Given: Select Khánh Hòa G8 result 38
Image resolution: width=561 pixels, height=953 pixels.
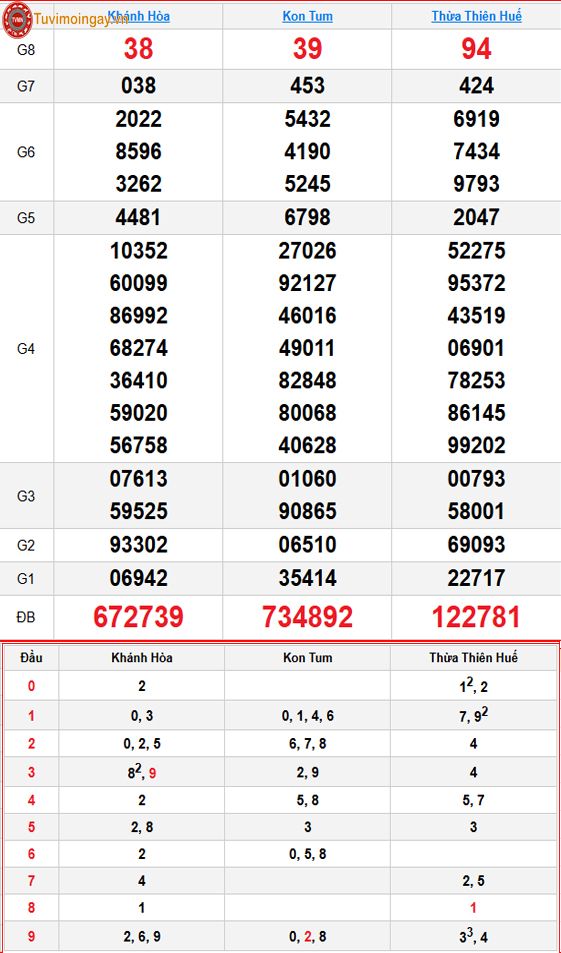Looking at the screenshot, I should click(139, 49).
